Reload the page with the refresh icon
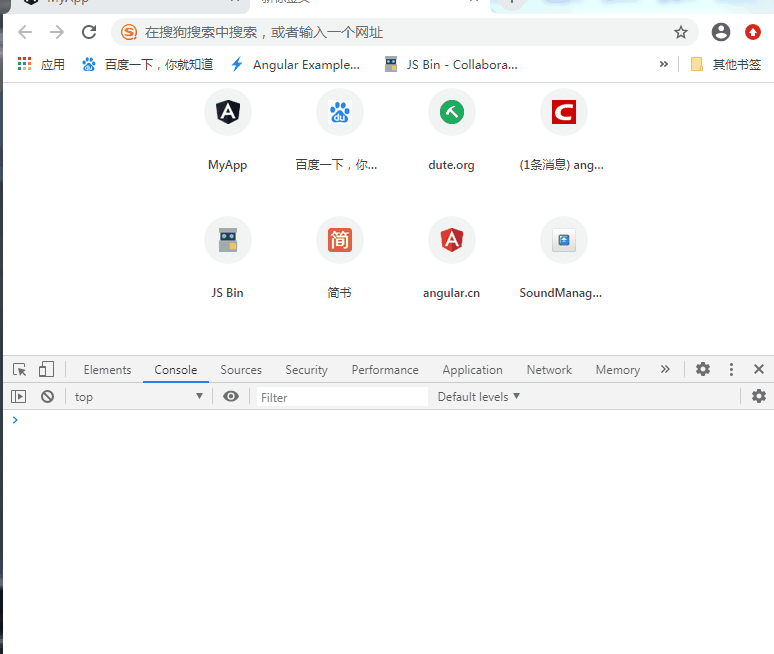This screenshot has height=654, width=774. 89,33
